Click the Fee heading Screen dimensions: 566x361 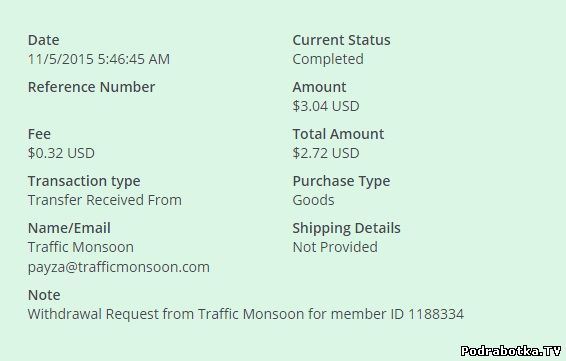pyautogui.click(x=39, y=134)
